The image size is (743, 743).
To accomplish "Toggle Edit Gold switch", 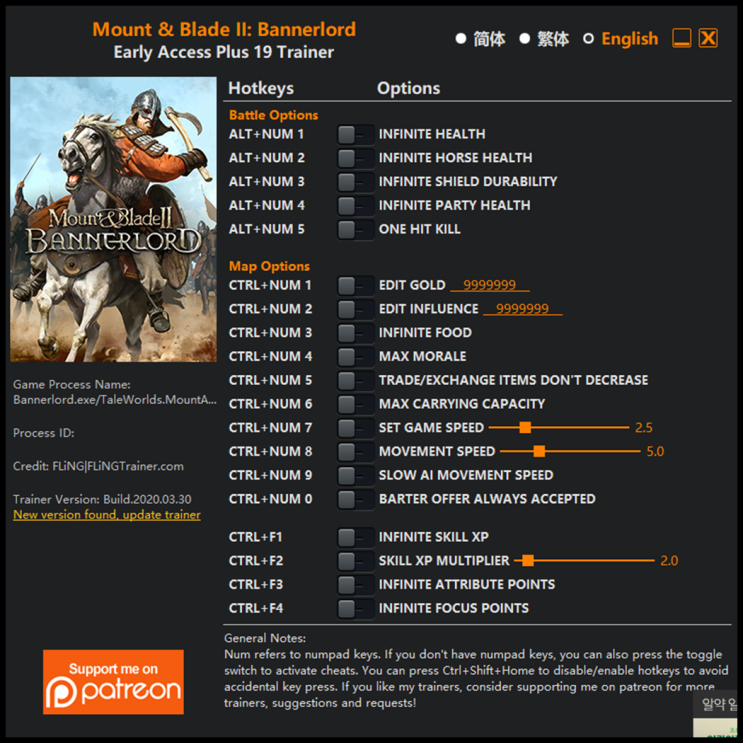I will point(355,286).
